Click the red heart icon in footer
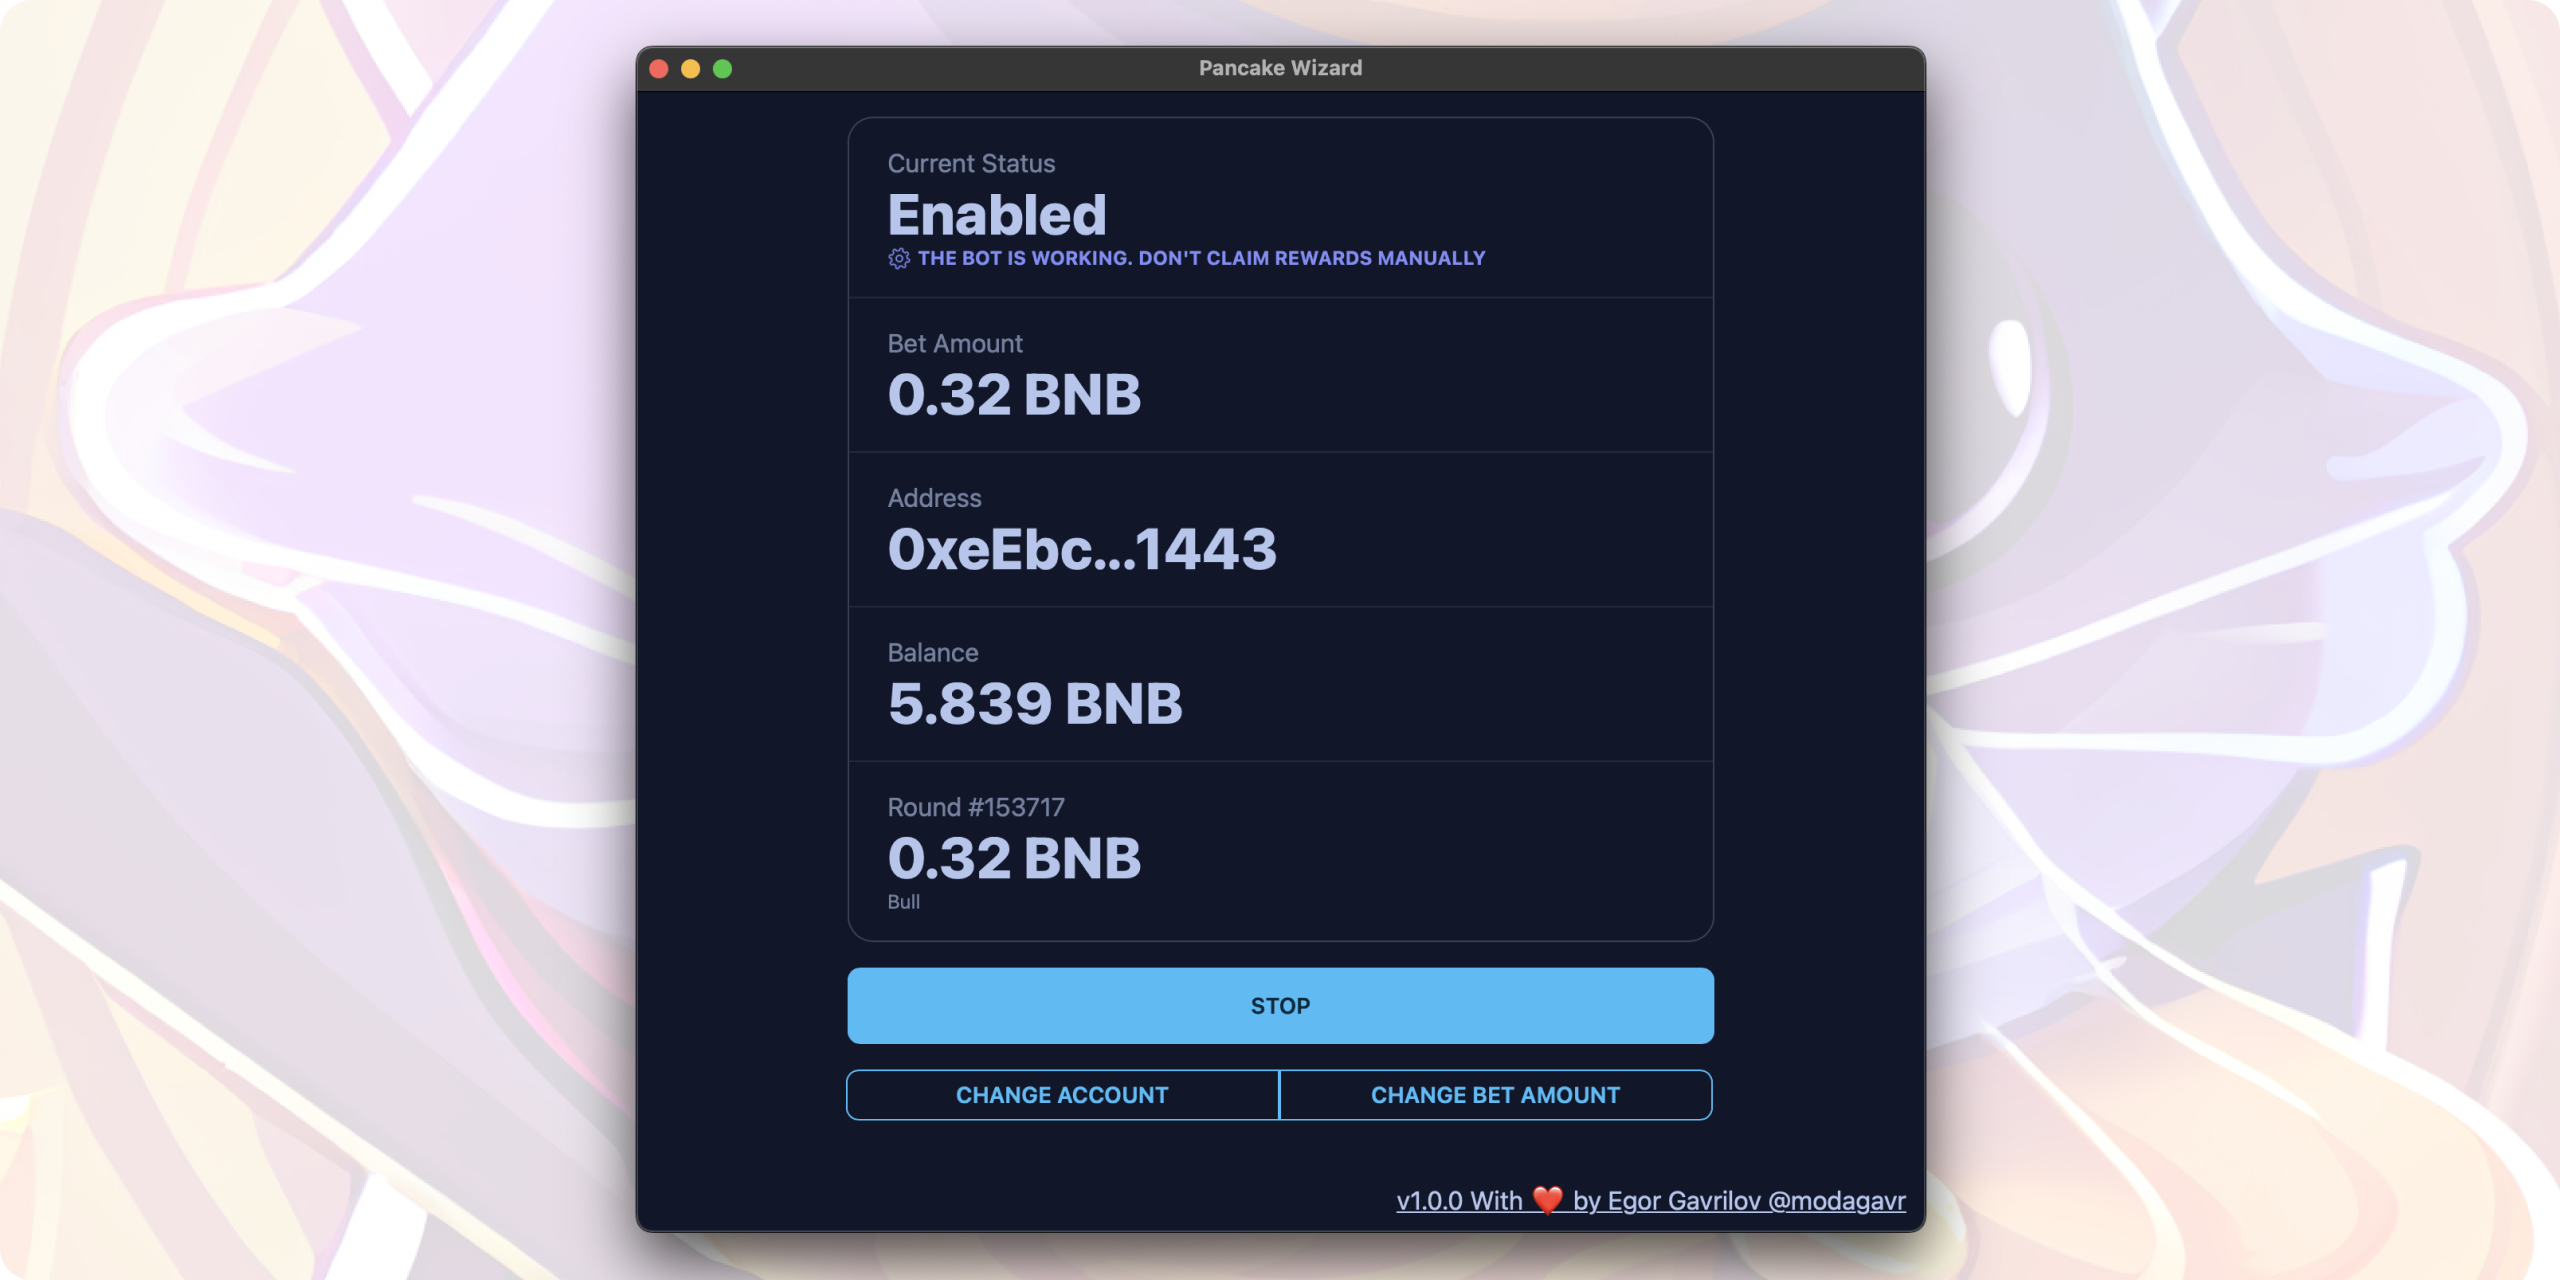The height and width of the screenshot is (1280, 2560). coord(1547,1199)
